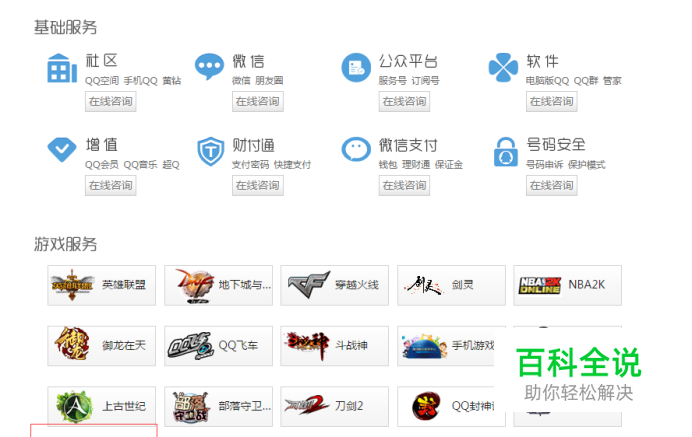Click 在线咨询 button under 微信
The image size is (692, 437).
click(258, 102)
